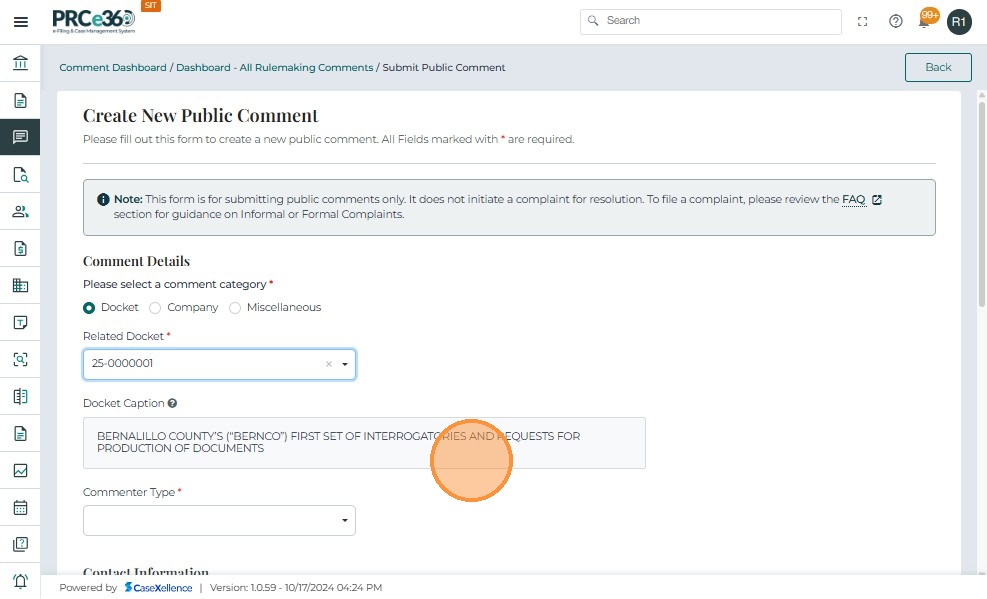Go to Comment Dashboard breadcrumb
The height and width of the screenshot is (599, 987).
113,68
